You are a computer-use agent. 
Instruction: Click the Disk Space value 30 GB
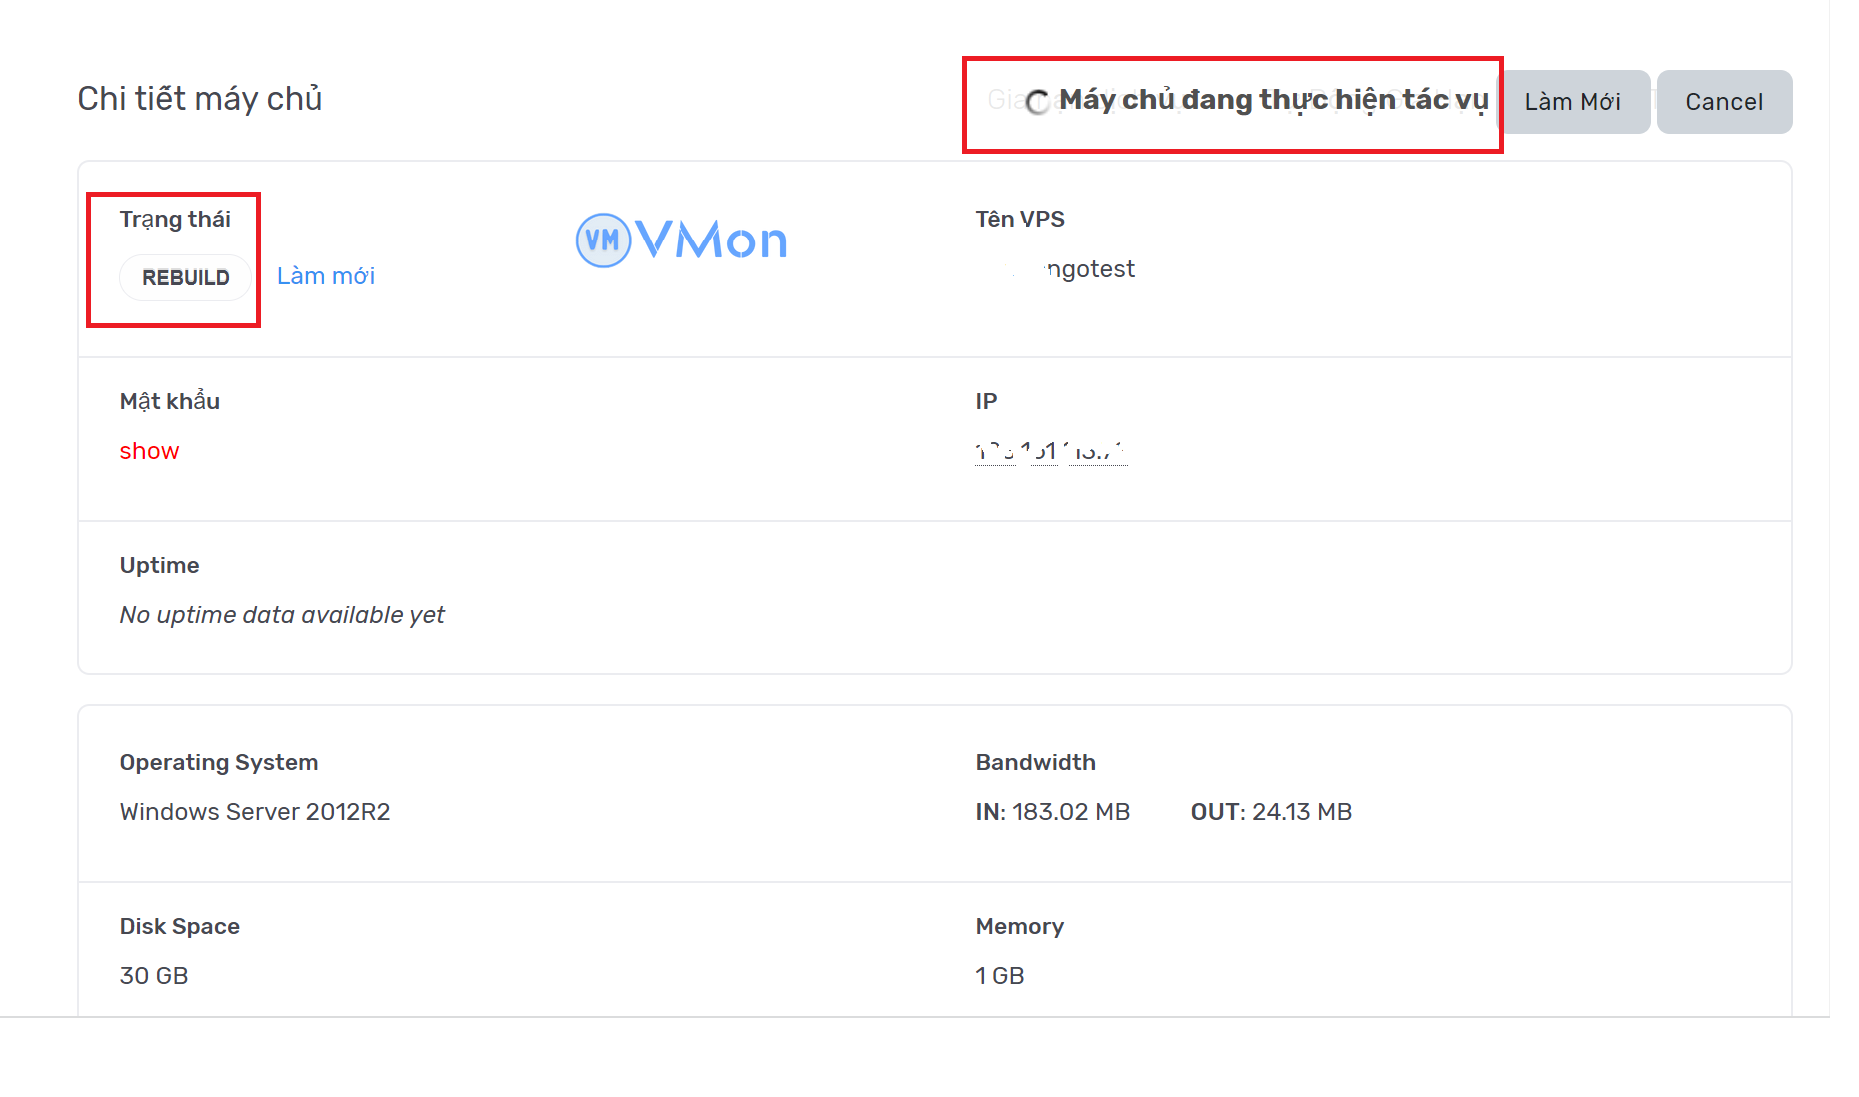pos(153,975)
